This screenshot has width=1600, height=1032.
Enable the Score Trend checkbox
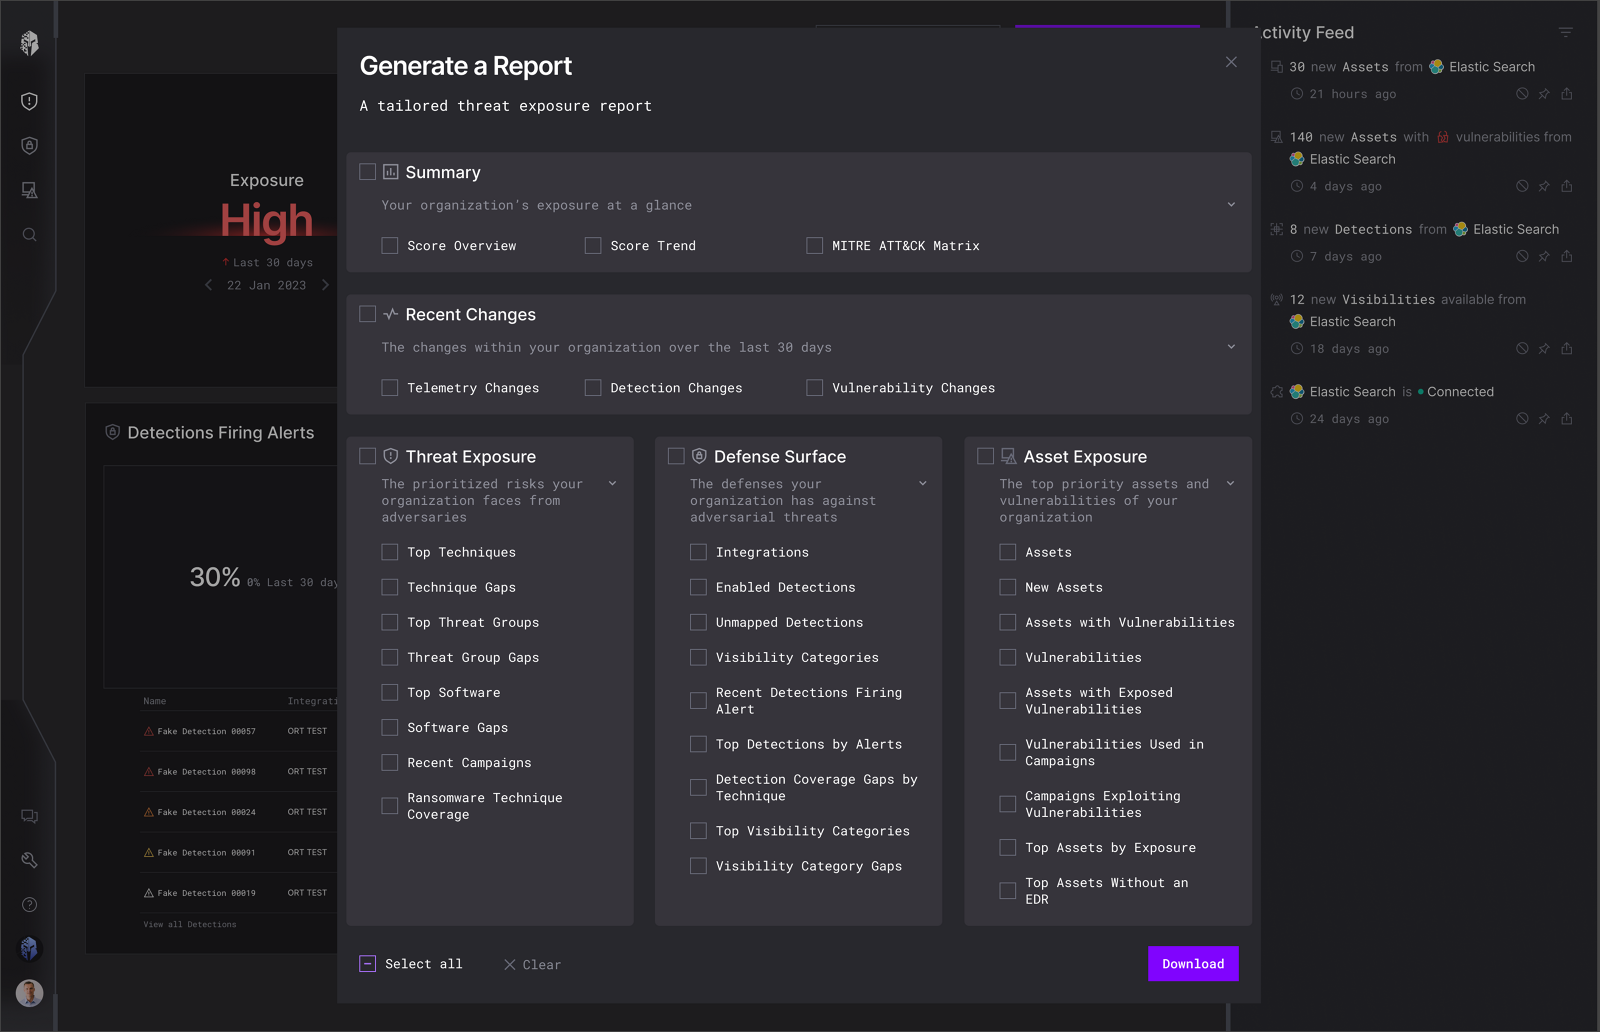pos(593,246)
